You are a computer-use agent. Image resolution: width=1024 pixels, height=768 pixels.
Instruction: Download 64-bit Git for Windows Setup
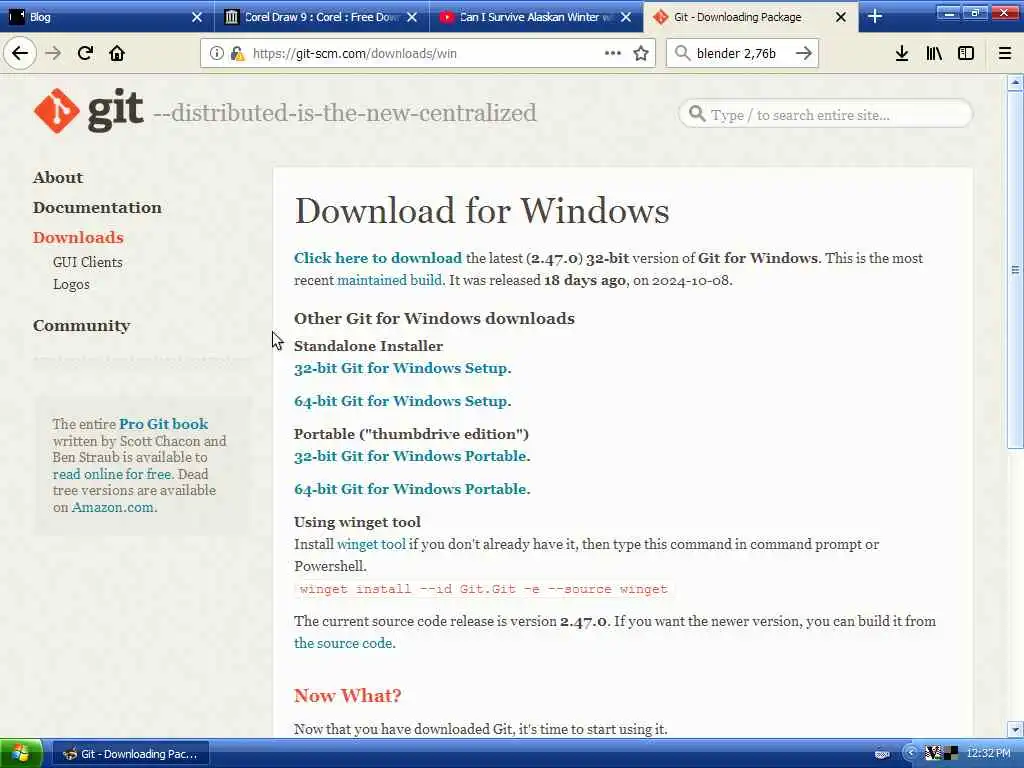[x=401, y=401]
